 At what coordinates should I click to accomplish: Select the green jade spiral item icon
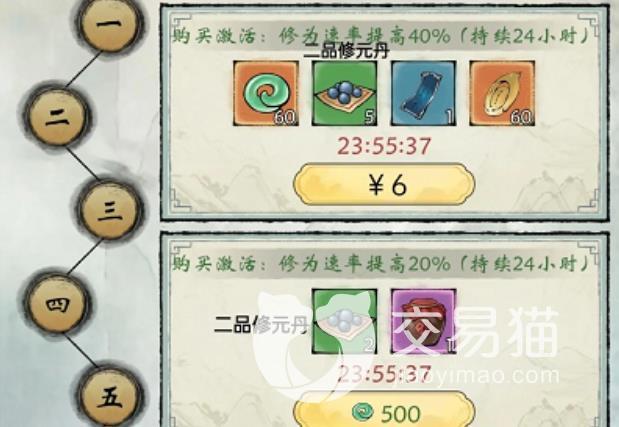(x=266, y=94)
